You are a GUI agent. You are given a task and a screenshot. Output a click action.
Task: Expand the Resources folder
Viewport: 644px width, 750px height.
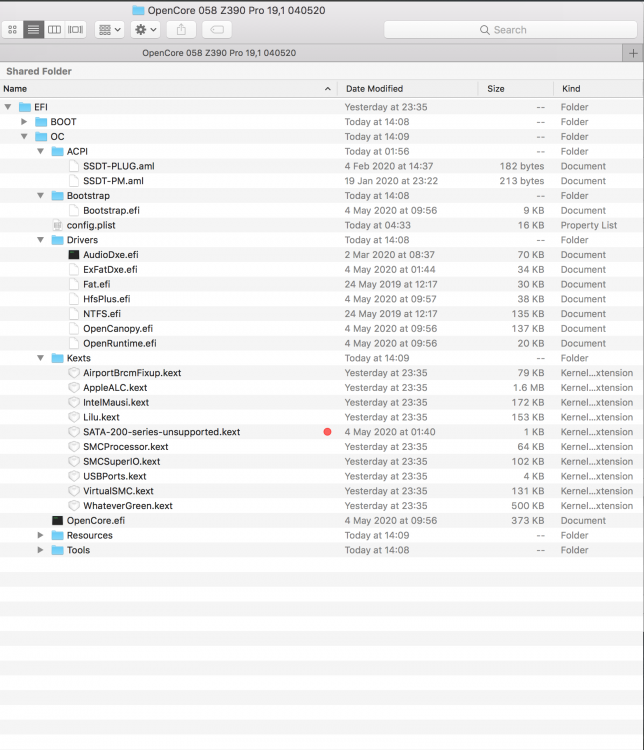click(40, 535)
